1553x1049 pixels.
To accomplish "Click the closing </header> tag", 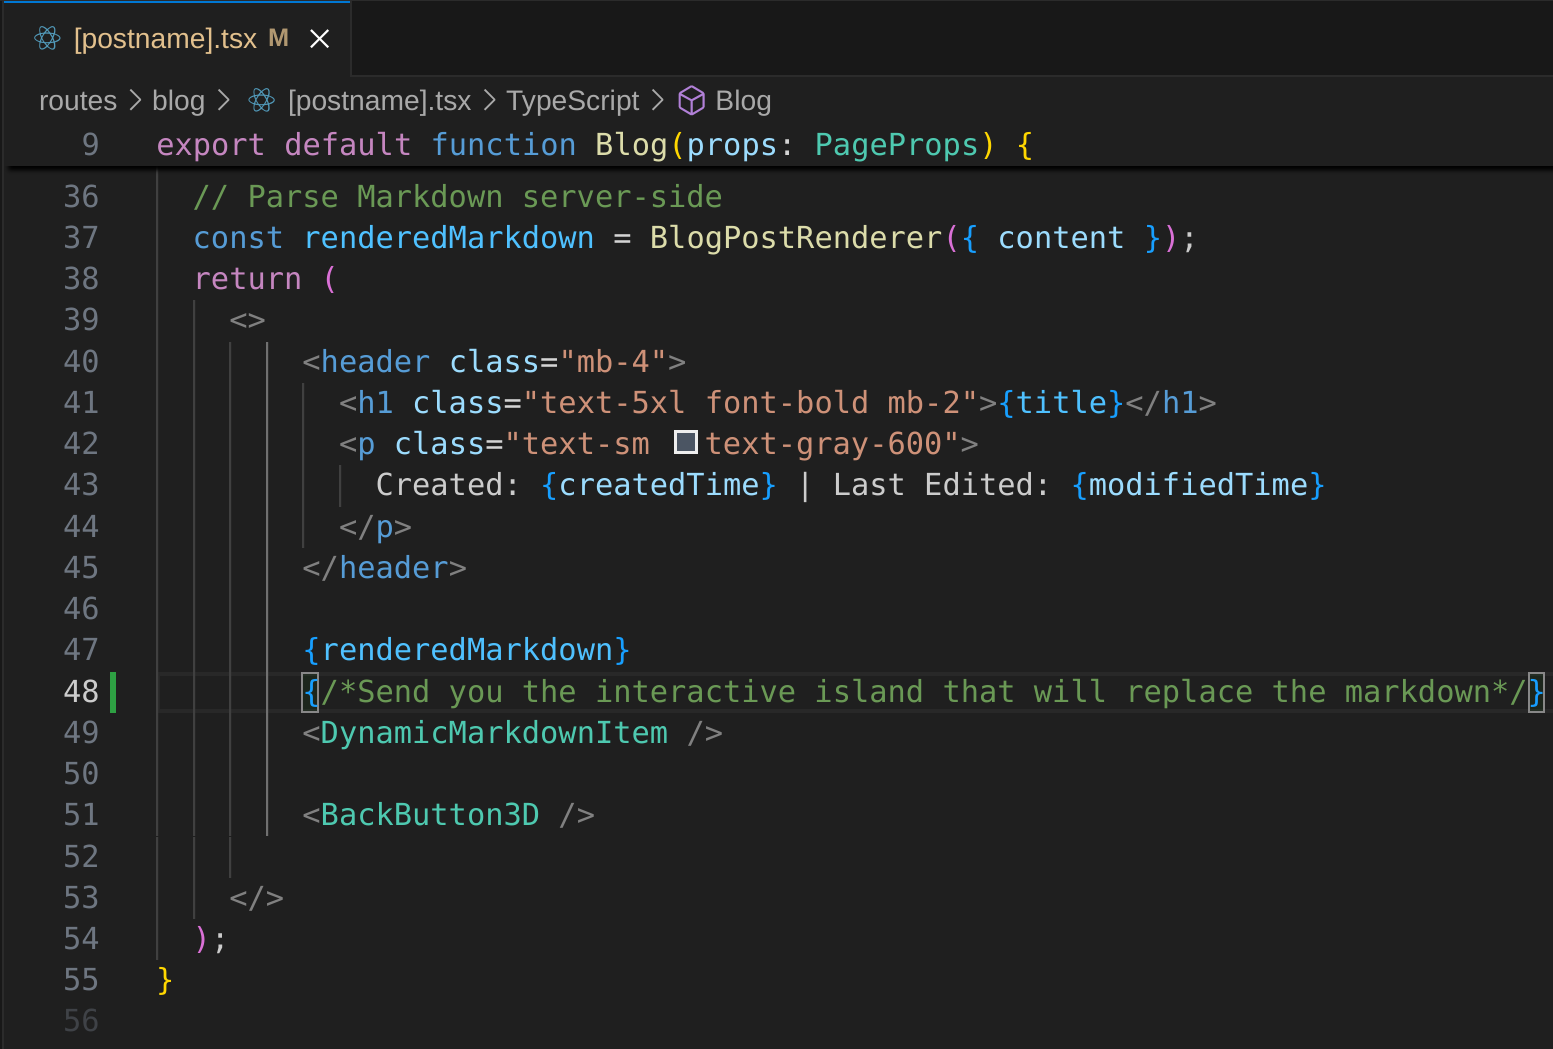I will [x=385, y=568].
